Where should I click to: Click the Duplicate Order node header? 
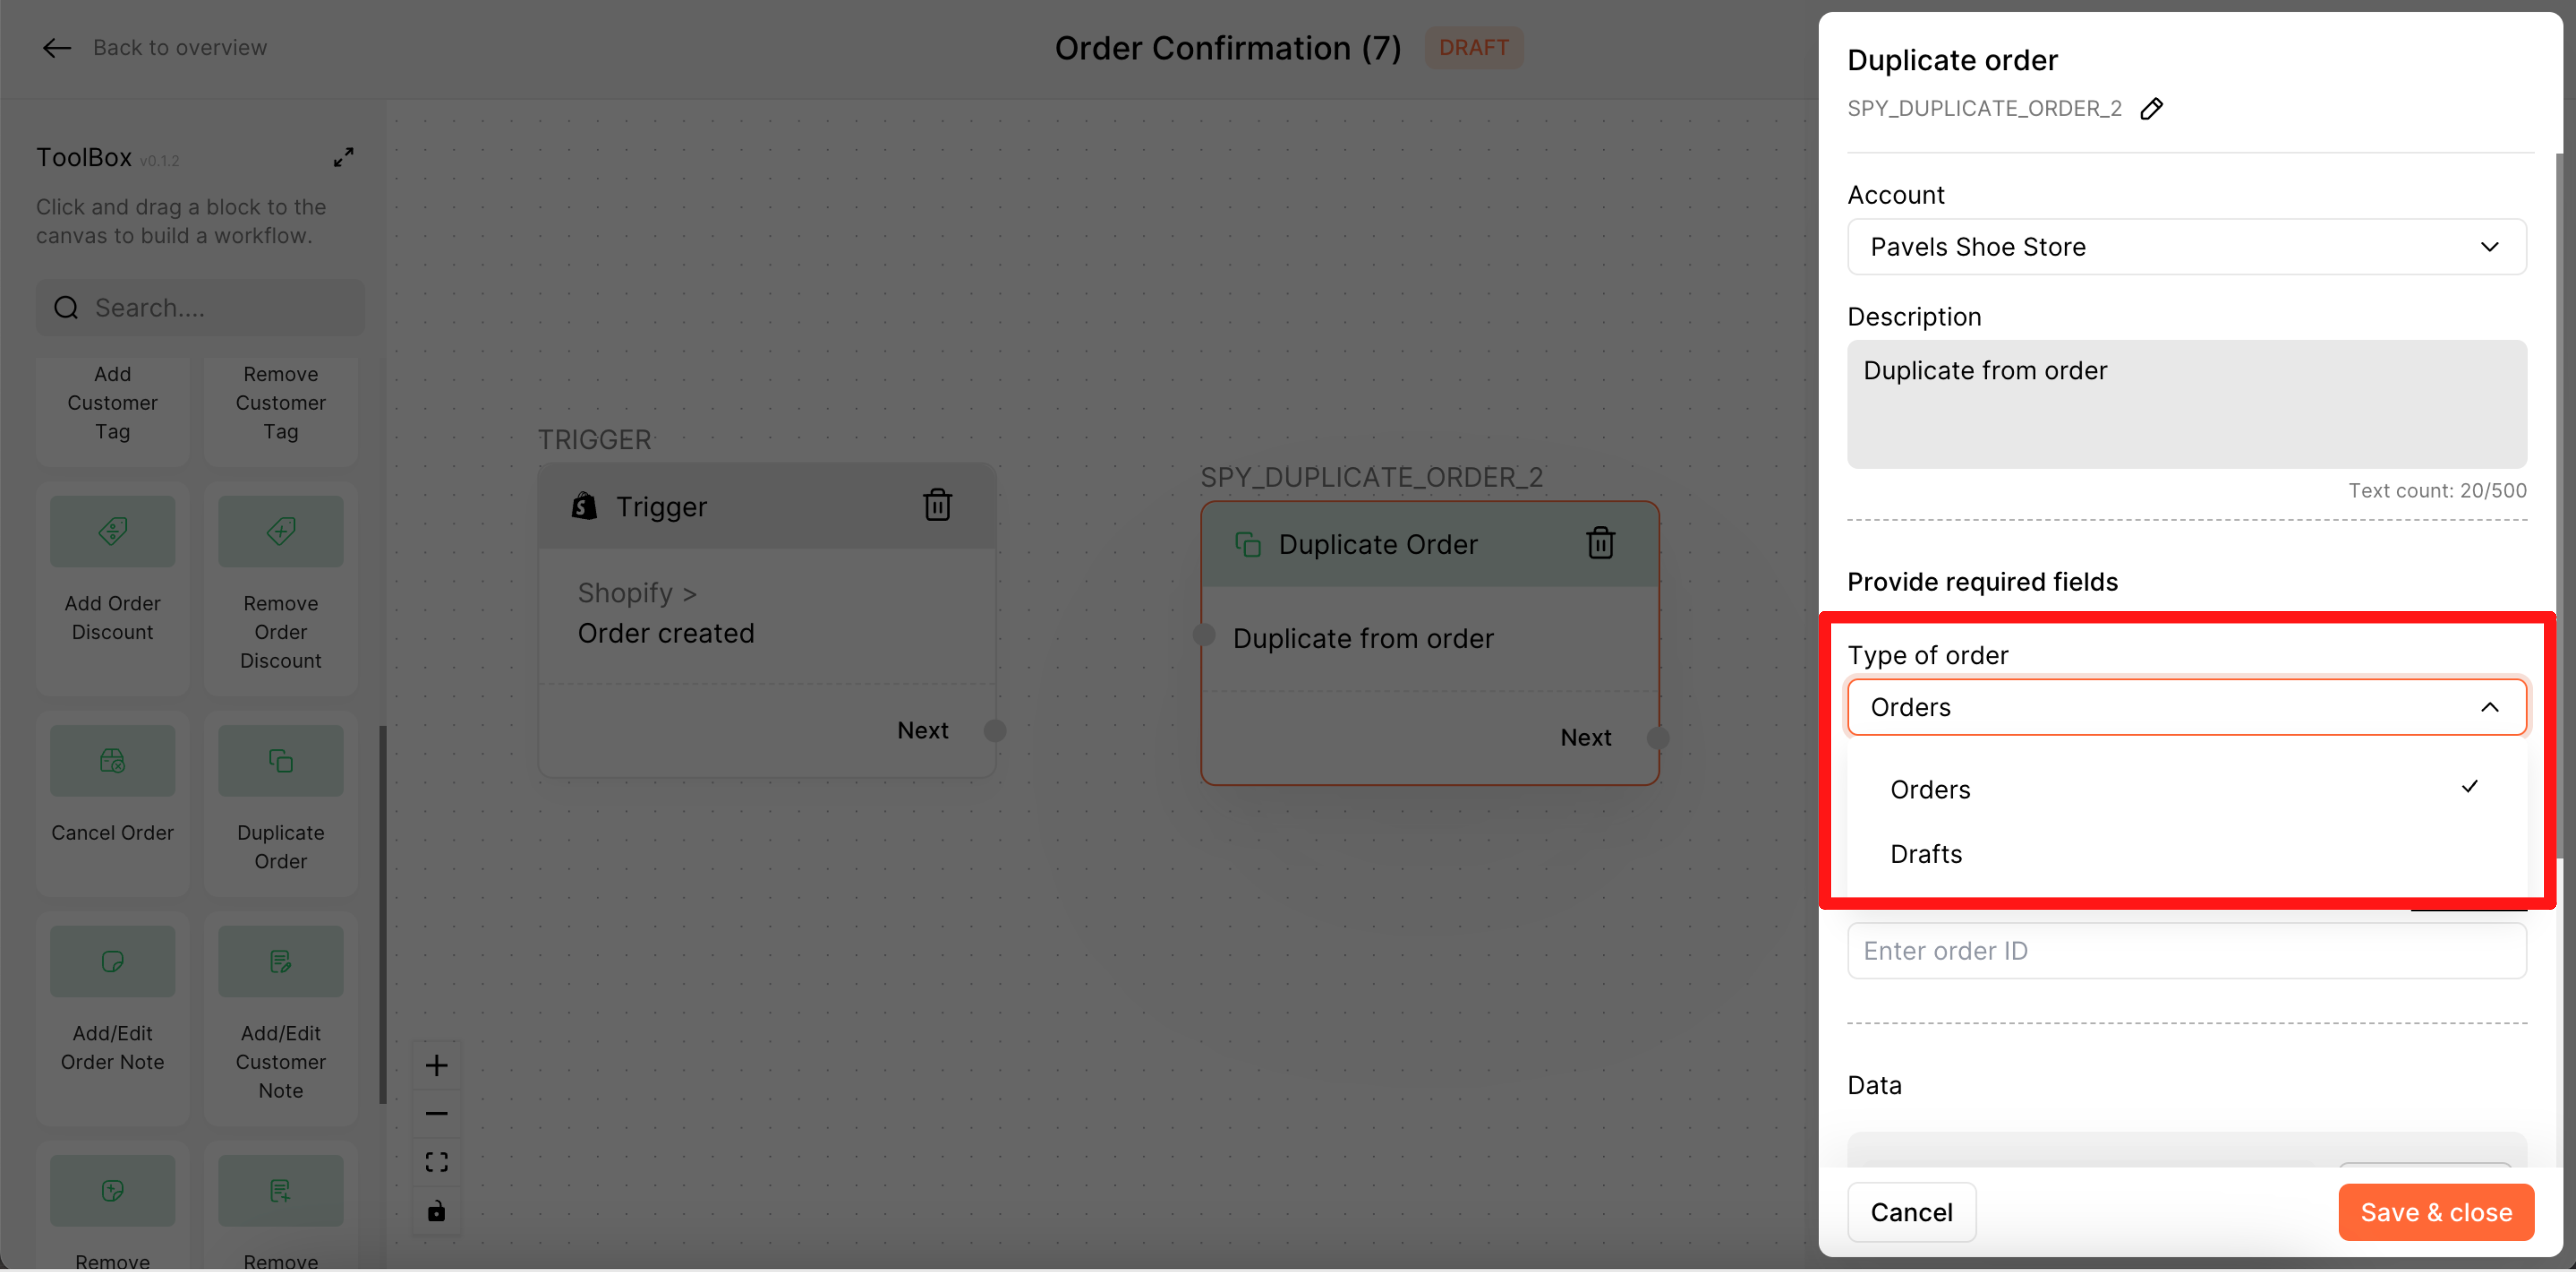coord(1429,544)
